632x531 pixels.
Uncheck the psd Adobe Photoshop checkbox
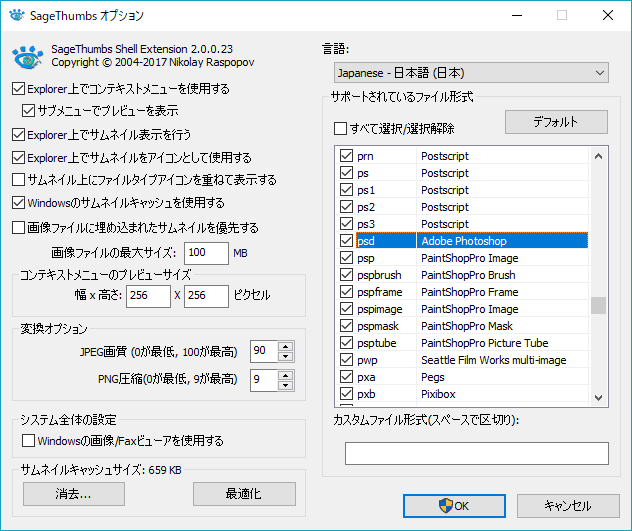coord(346,241)
